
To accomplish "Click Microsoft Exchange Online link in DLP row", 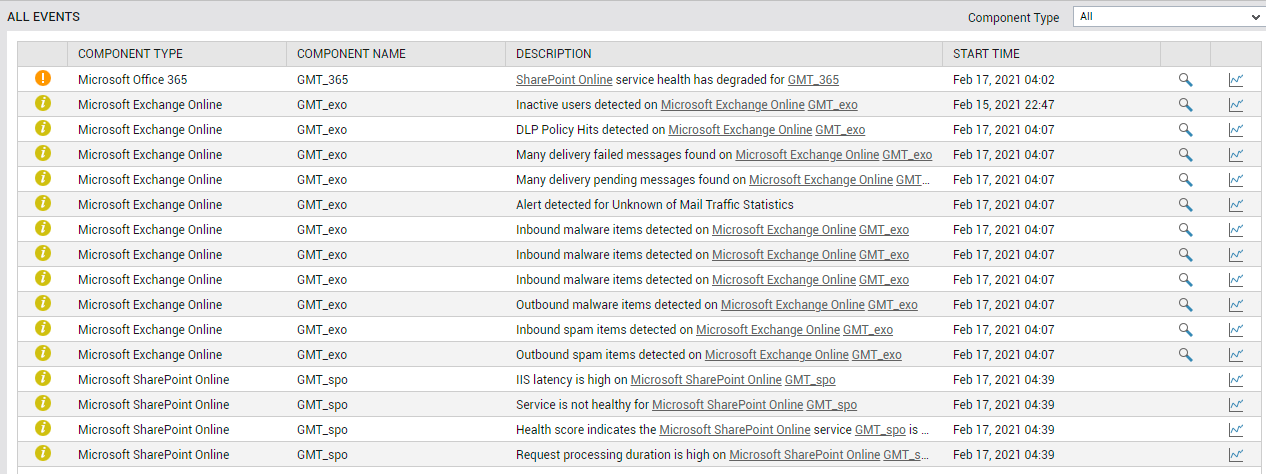I will coord(740,130).
